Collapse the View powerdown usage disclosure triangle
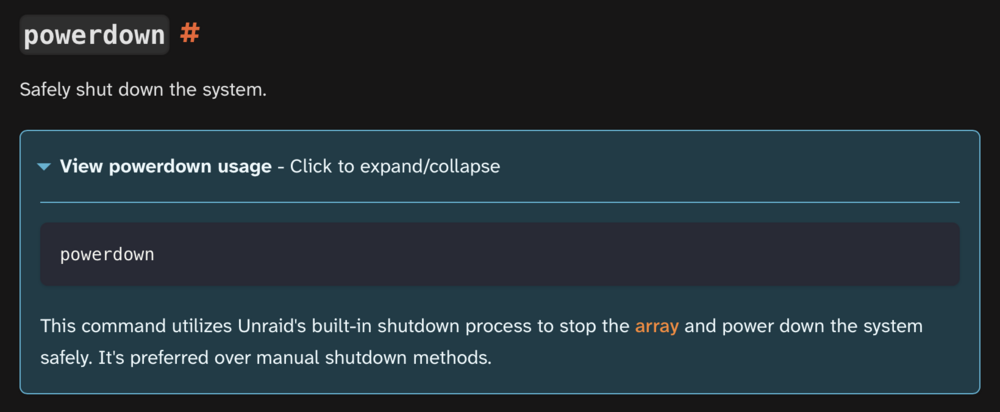 pos(43,167)
